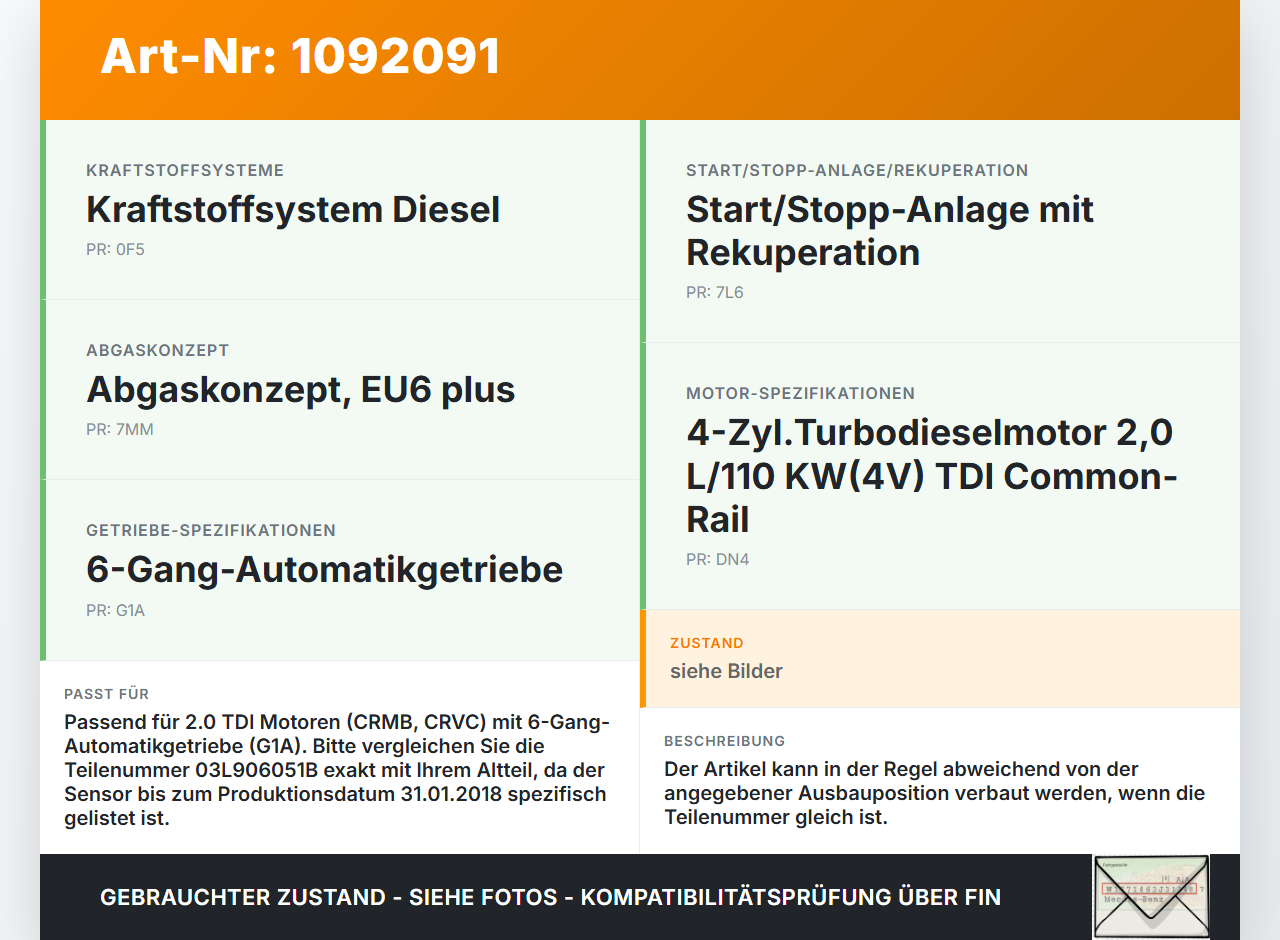
Task: Click the envelope thumbnail in the footer
Action: tap(1151, 897)
